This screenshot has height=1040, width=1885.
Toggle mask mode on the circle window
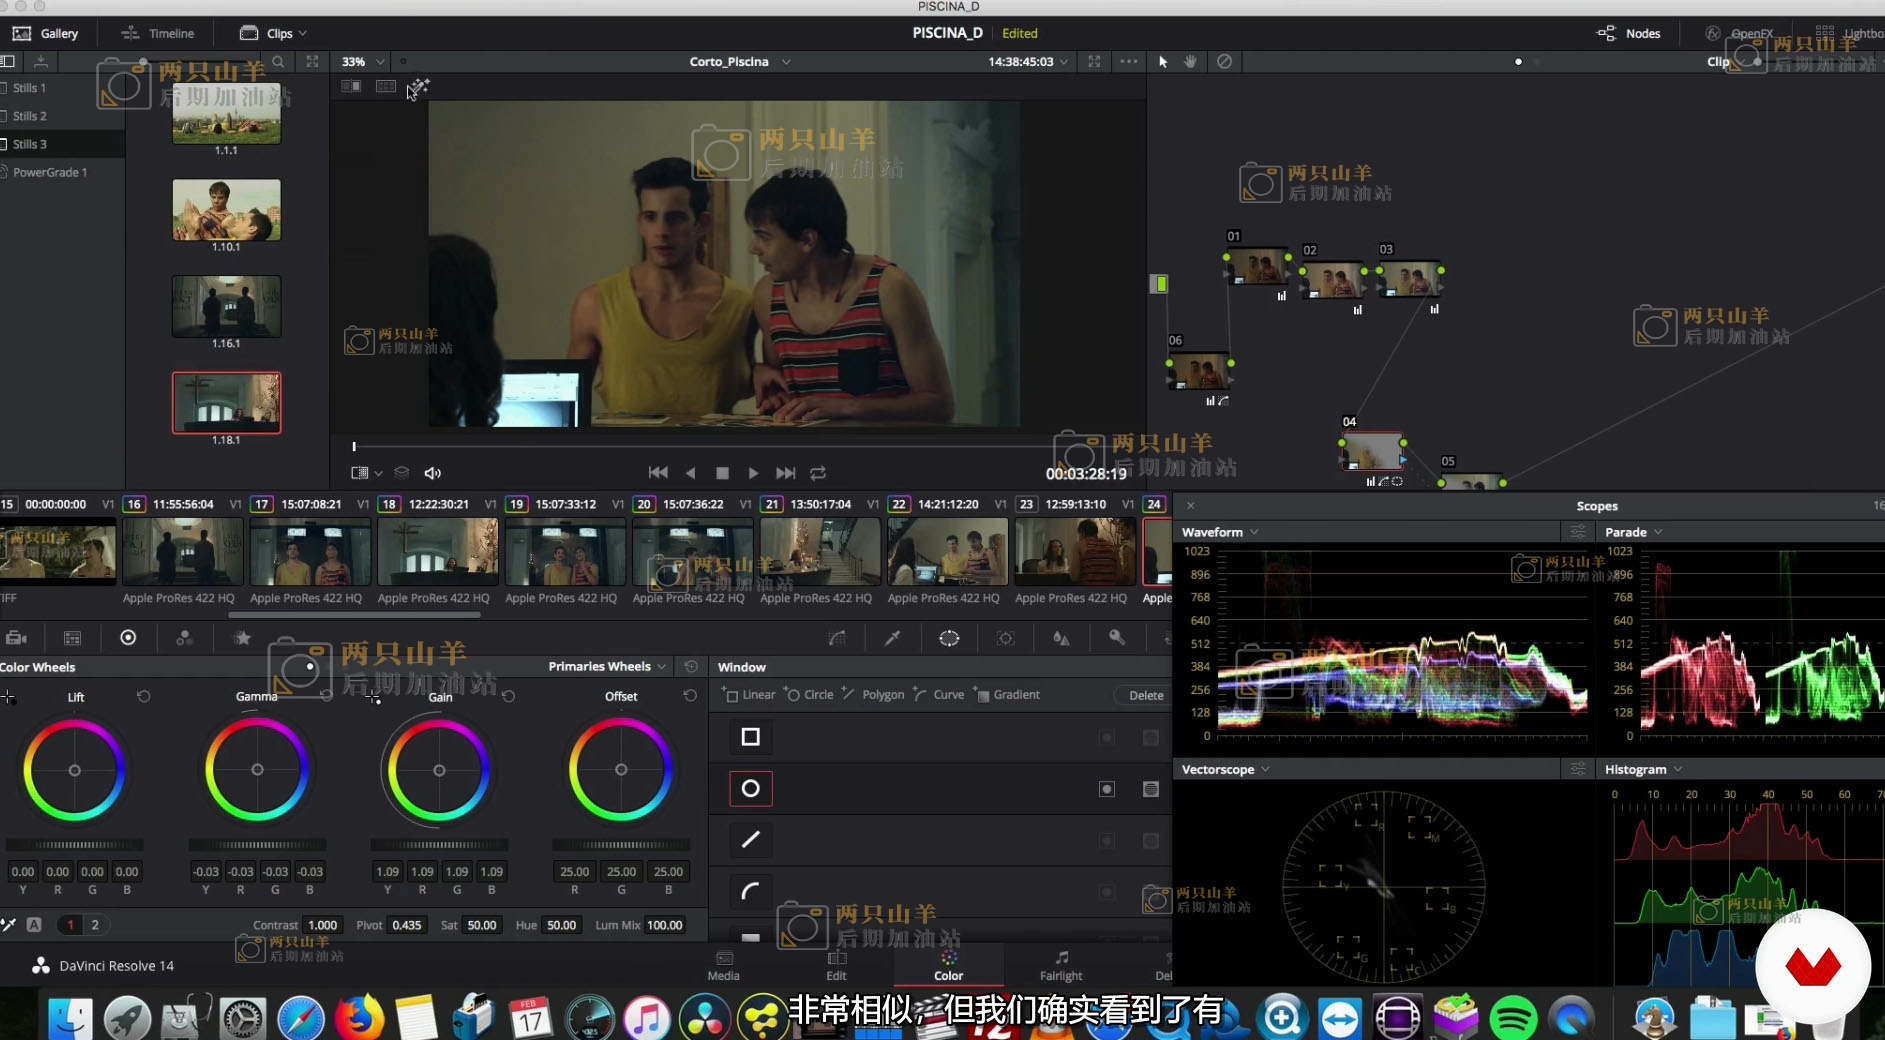pos(1151,789)
